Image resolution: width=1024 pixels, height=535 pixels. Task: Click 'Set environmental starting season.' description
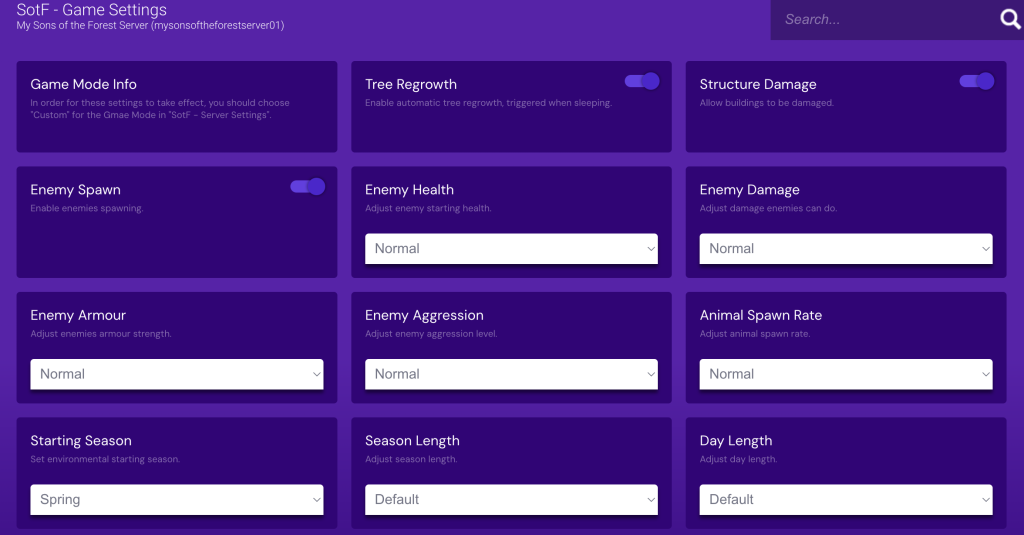[x=105, y=459]
